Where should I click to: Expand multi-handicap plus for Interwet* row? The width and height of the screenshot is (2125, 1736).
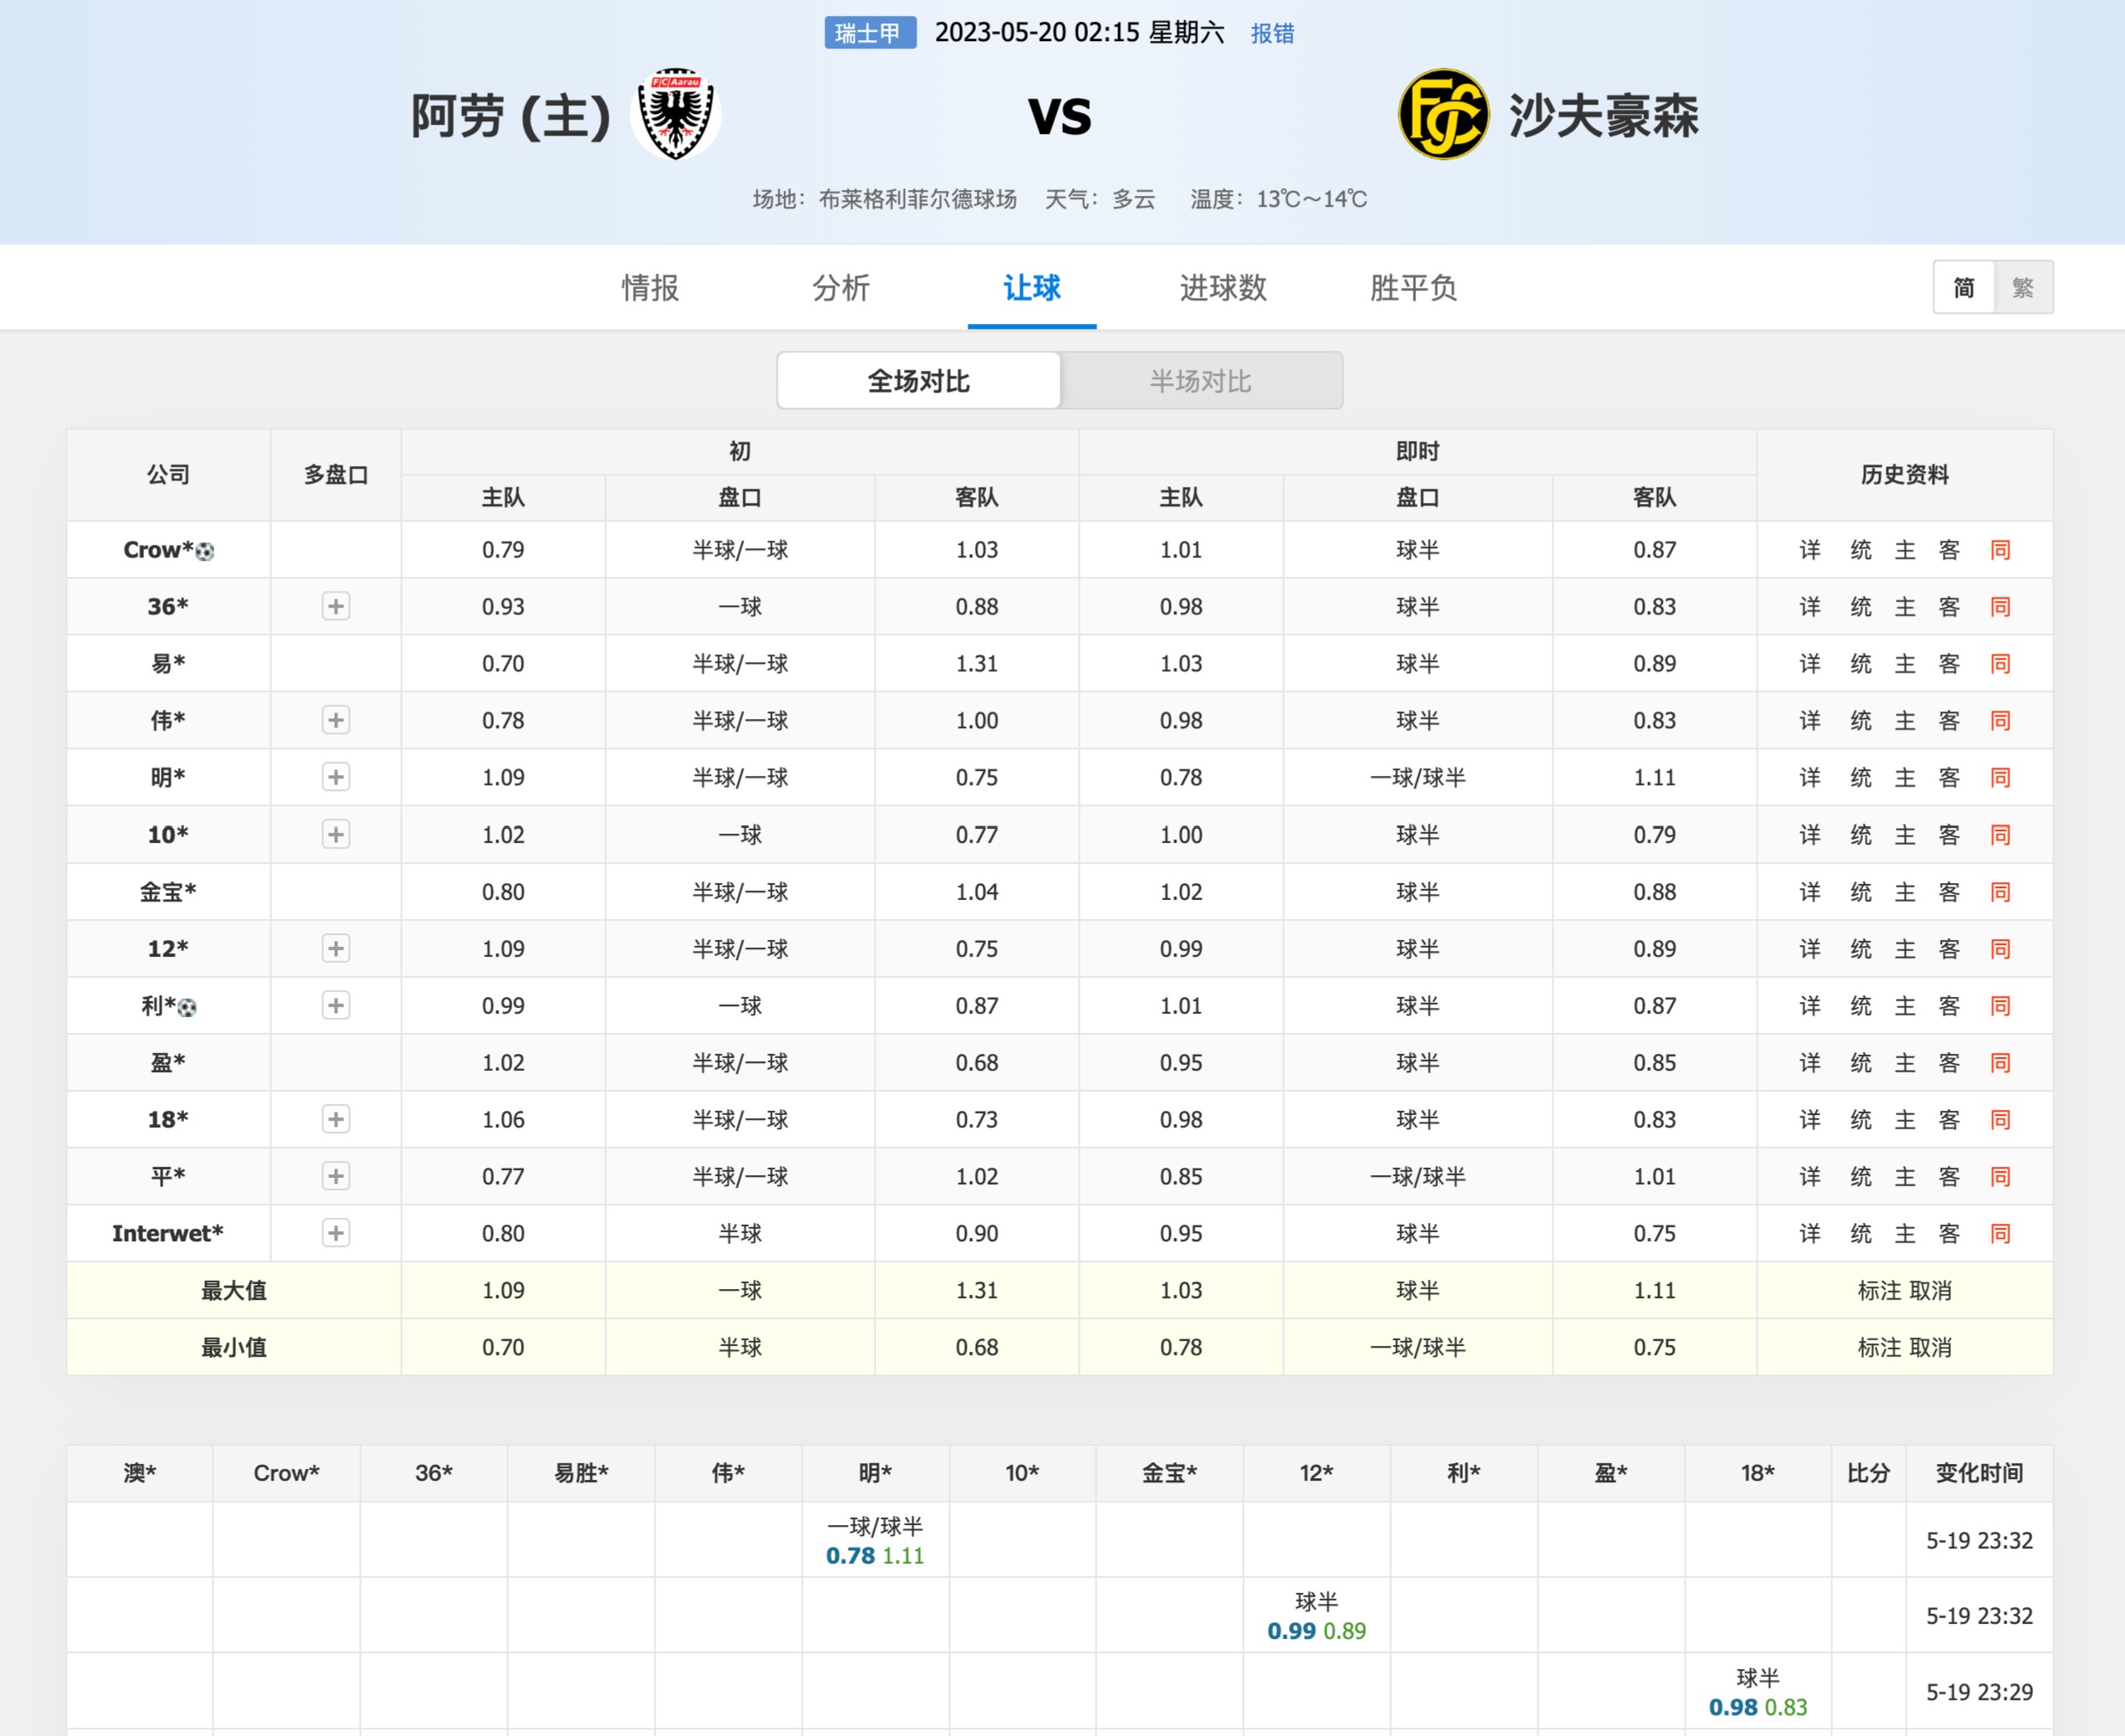pos(336,1233)
